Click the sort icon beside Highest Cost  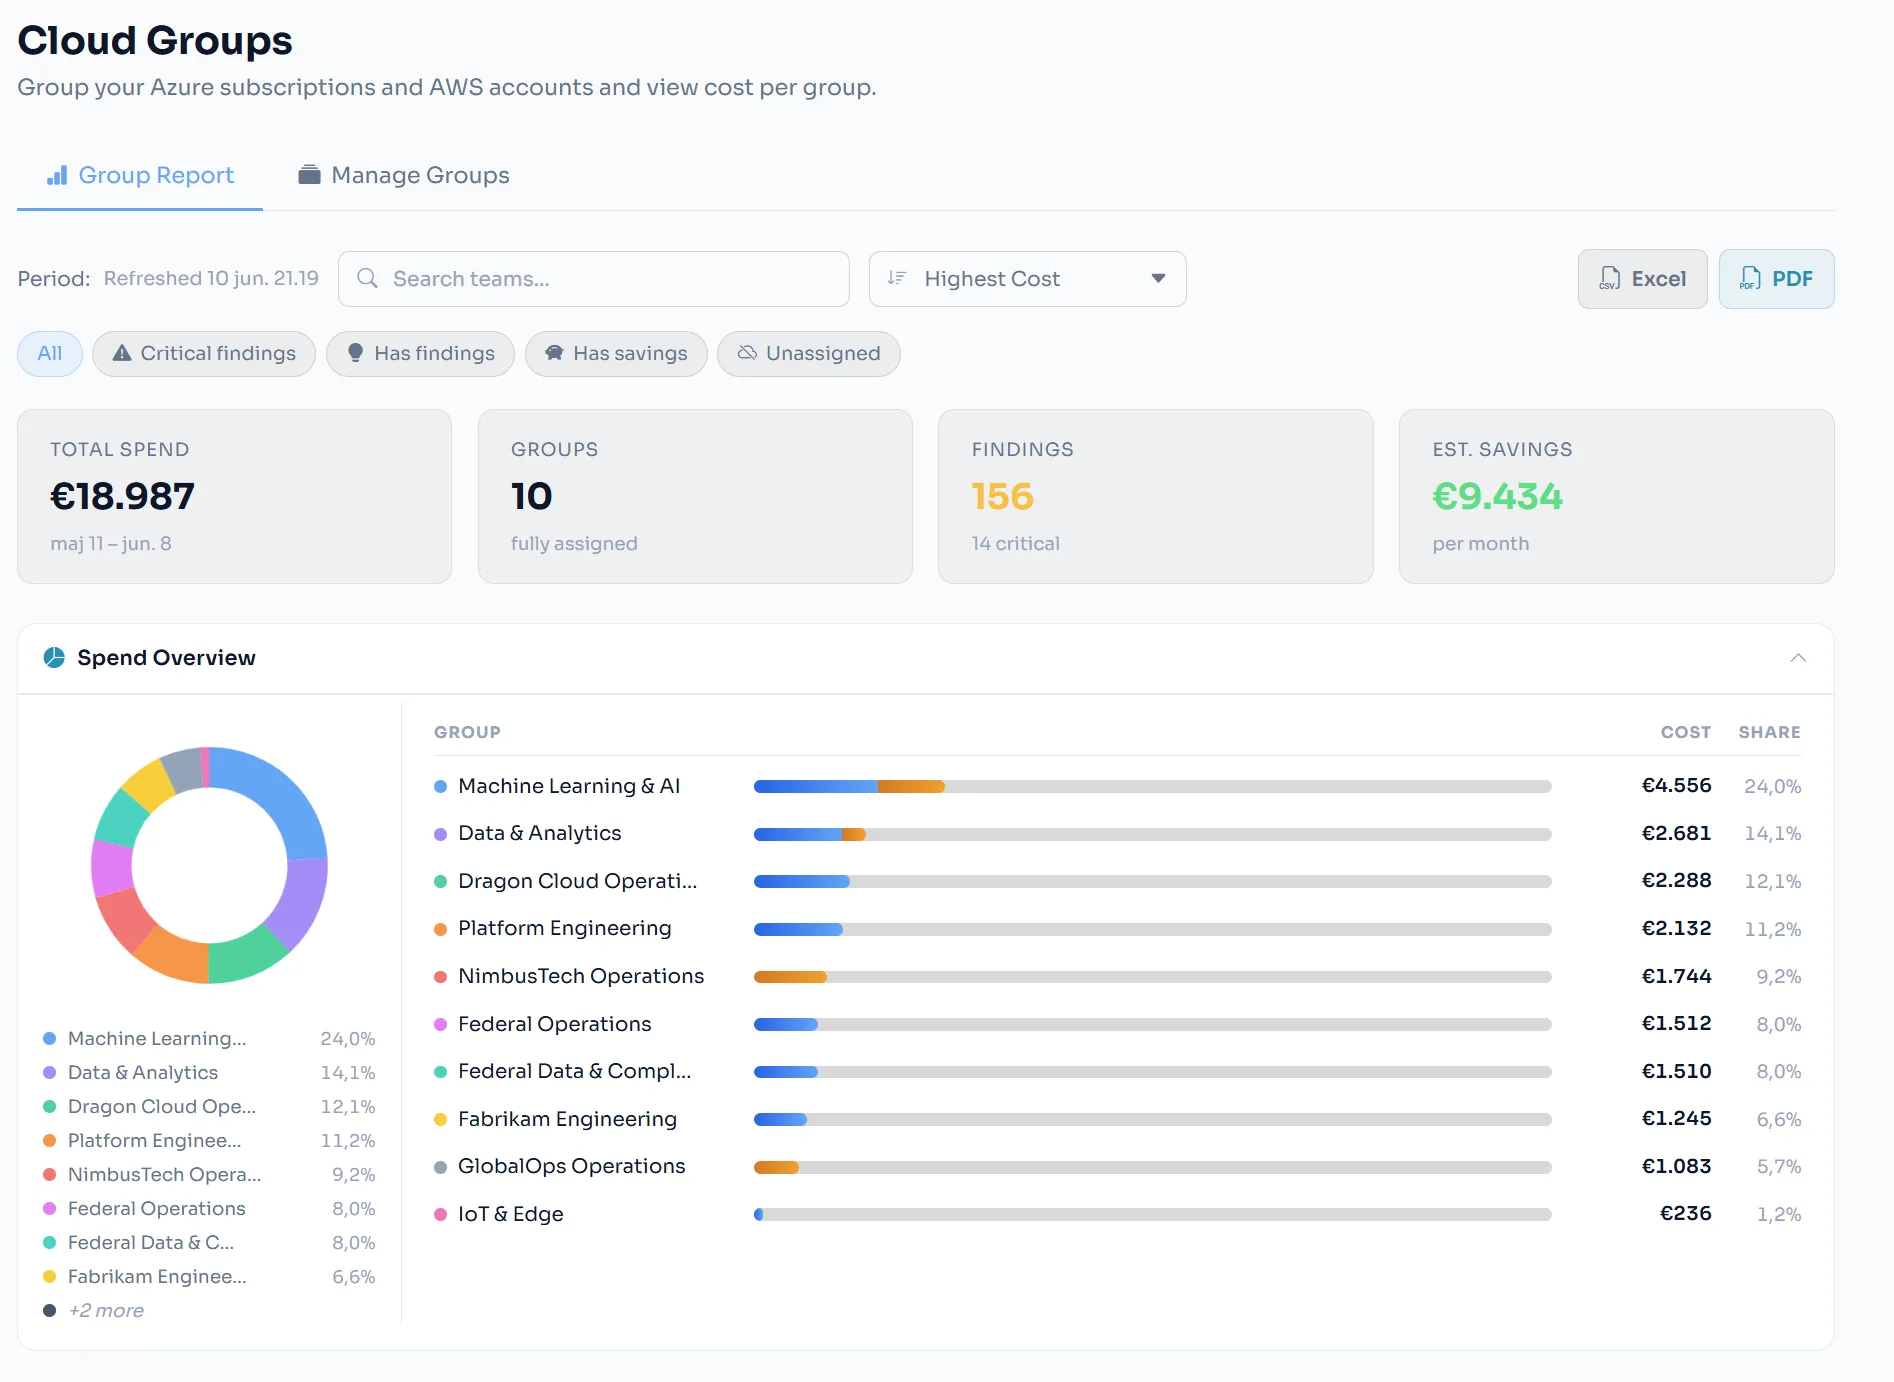click(897, 278)
